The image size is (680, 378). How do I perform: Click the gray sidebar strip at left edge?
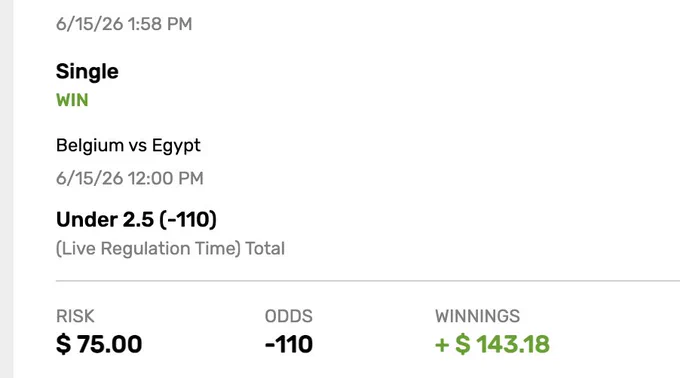coord(7,189)
